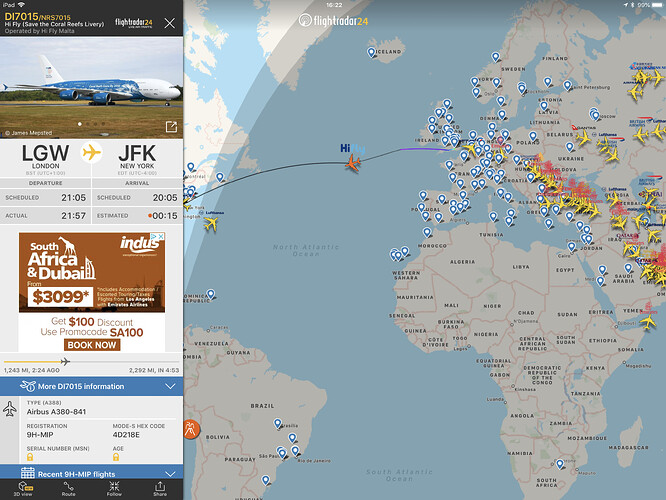The width and height of the screenshot is (666, 500).
Task: Tap the Saint Petersburg airport pin
Action: tap(567, 85)
